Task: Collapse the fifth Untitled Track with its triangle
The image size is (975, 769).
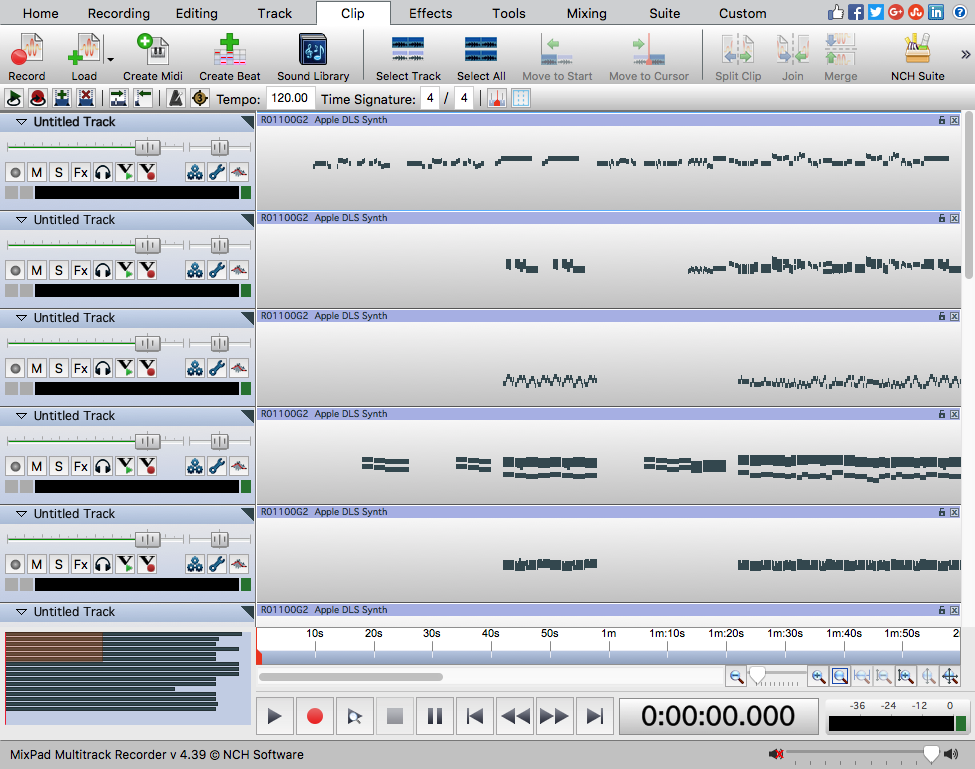Action: pos(21,514)
